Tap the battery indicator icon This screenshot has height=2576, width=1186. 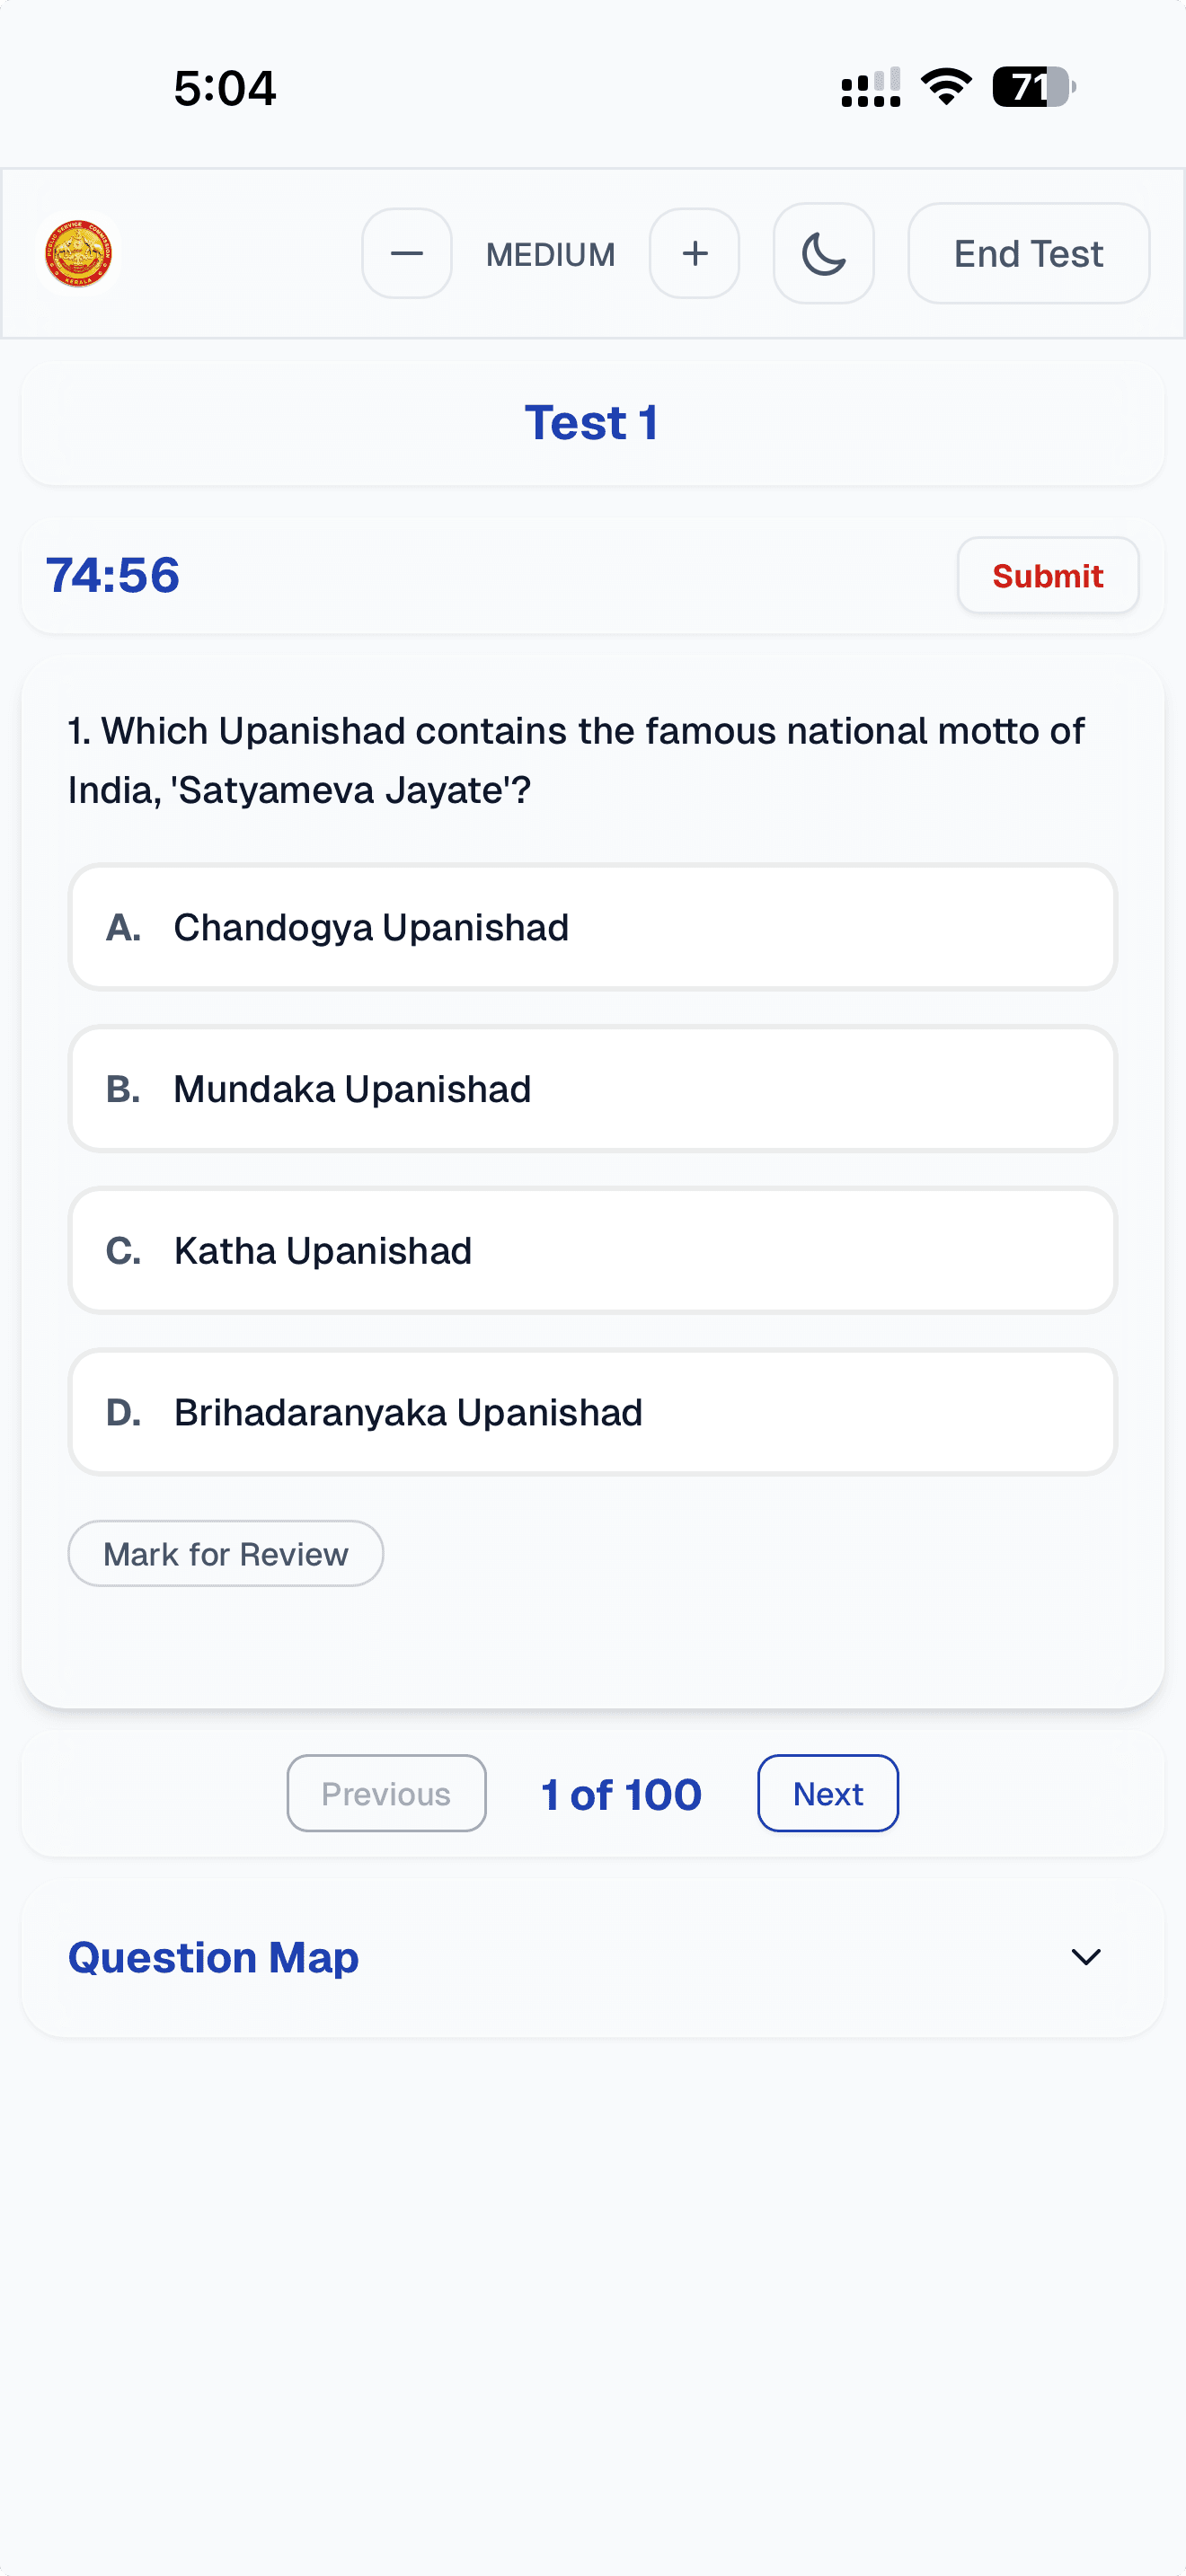point(1032,87)
